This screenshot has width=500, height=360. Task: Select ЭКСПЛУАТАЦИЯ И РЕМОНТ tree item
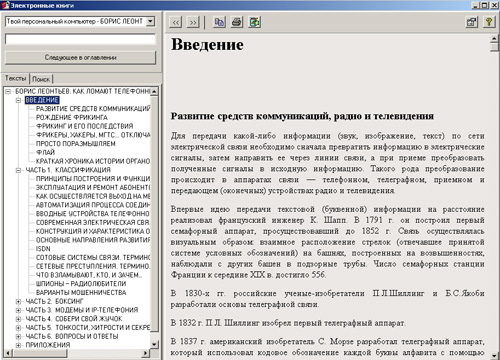[93, 187]
